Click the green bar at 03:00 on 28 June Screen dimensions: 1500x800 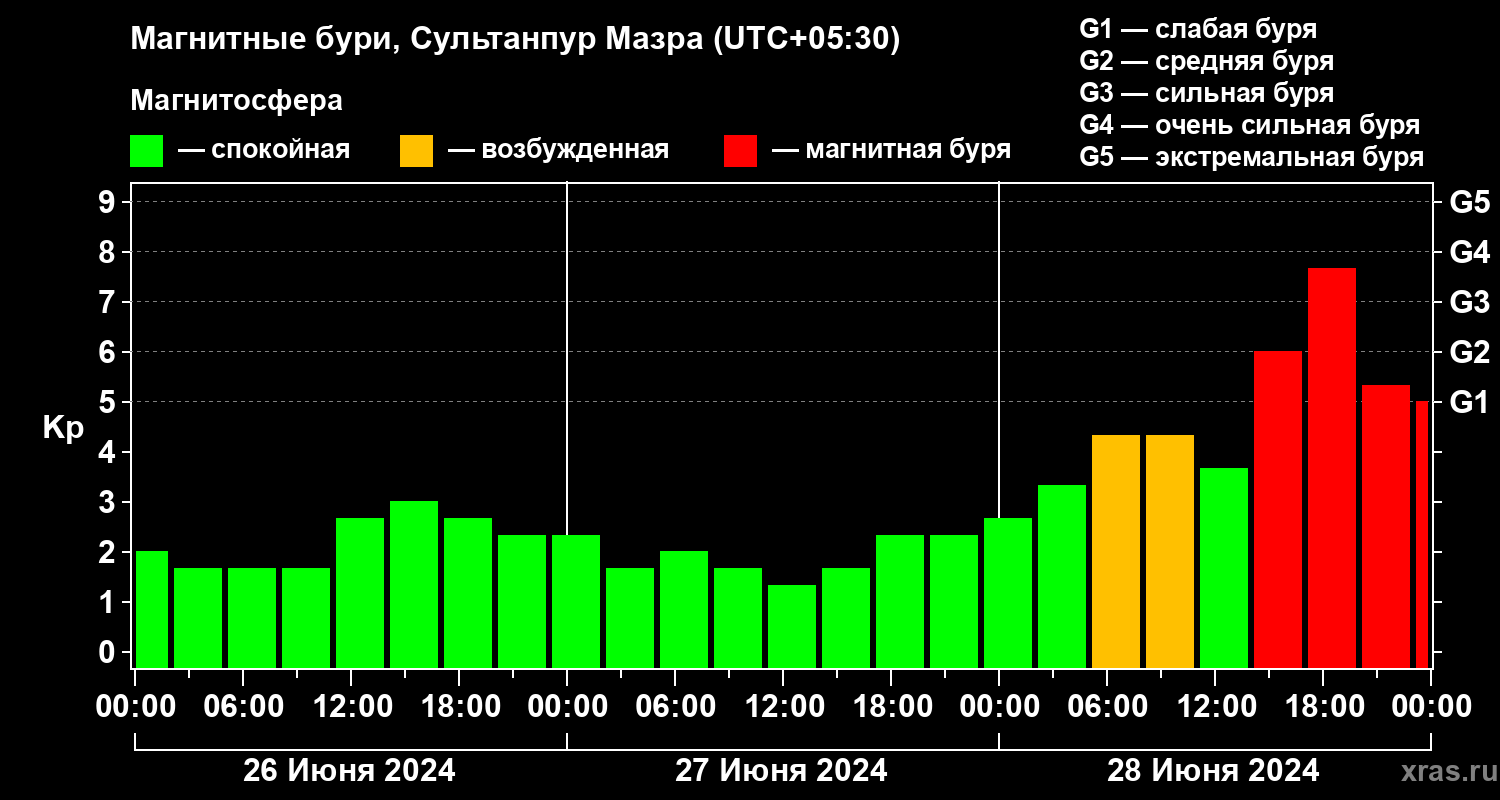tap(1062, 576)
